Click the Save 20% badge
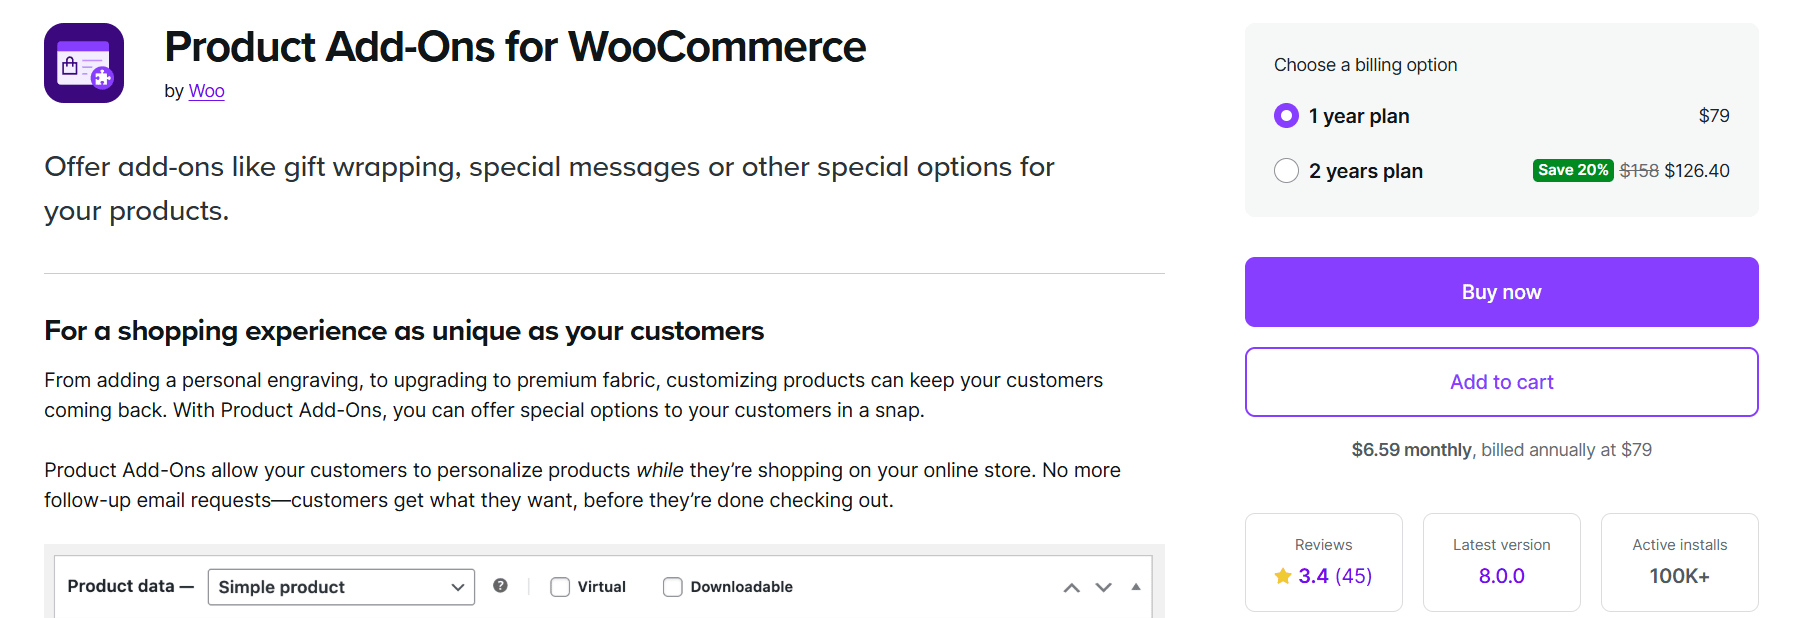Image resolution: width=1798 pixels, height=618 pixels. coord(1572,170)
